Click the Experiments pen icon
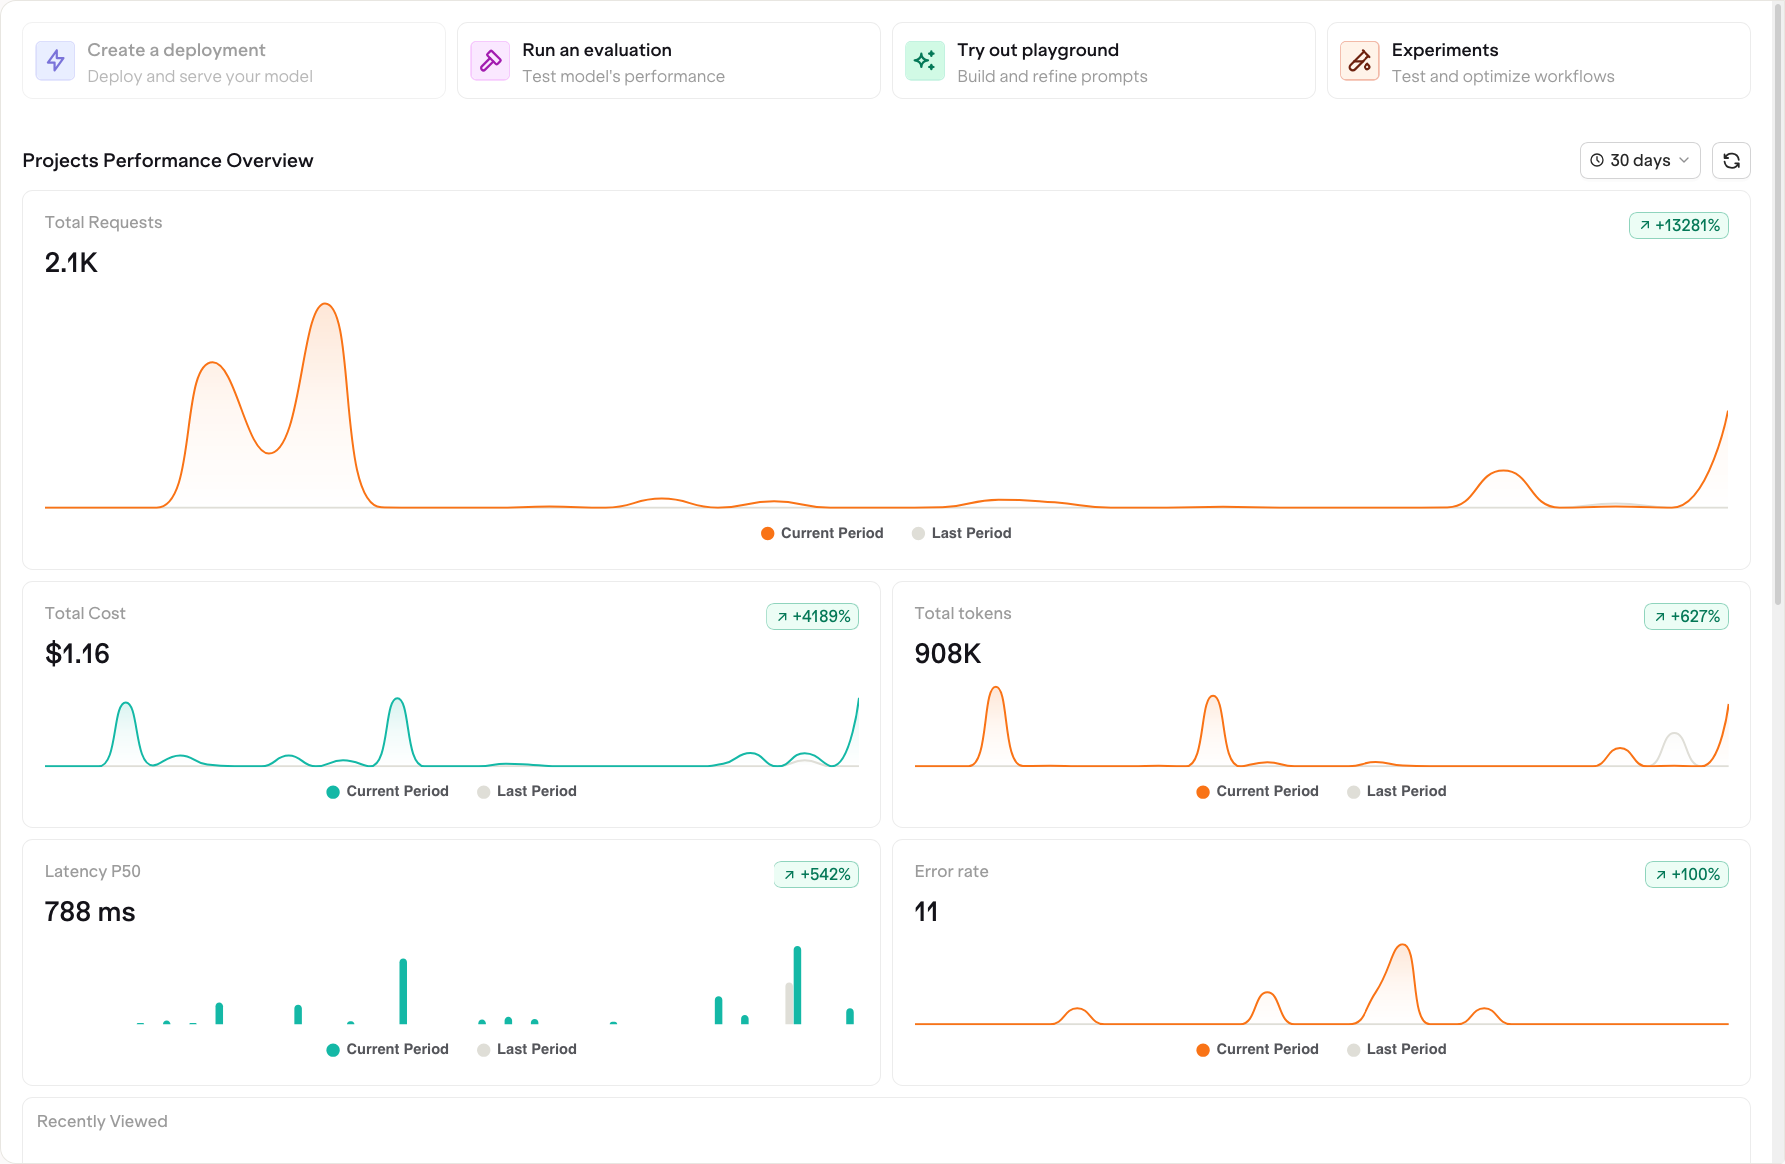 click(x=1360, y=60)
